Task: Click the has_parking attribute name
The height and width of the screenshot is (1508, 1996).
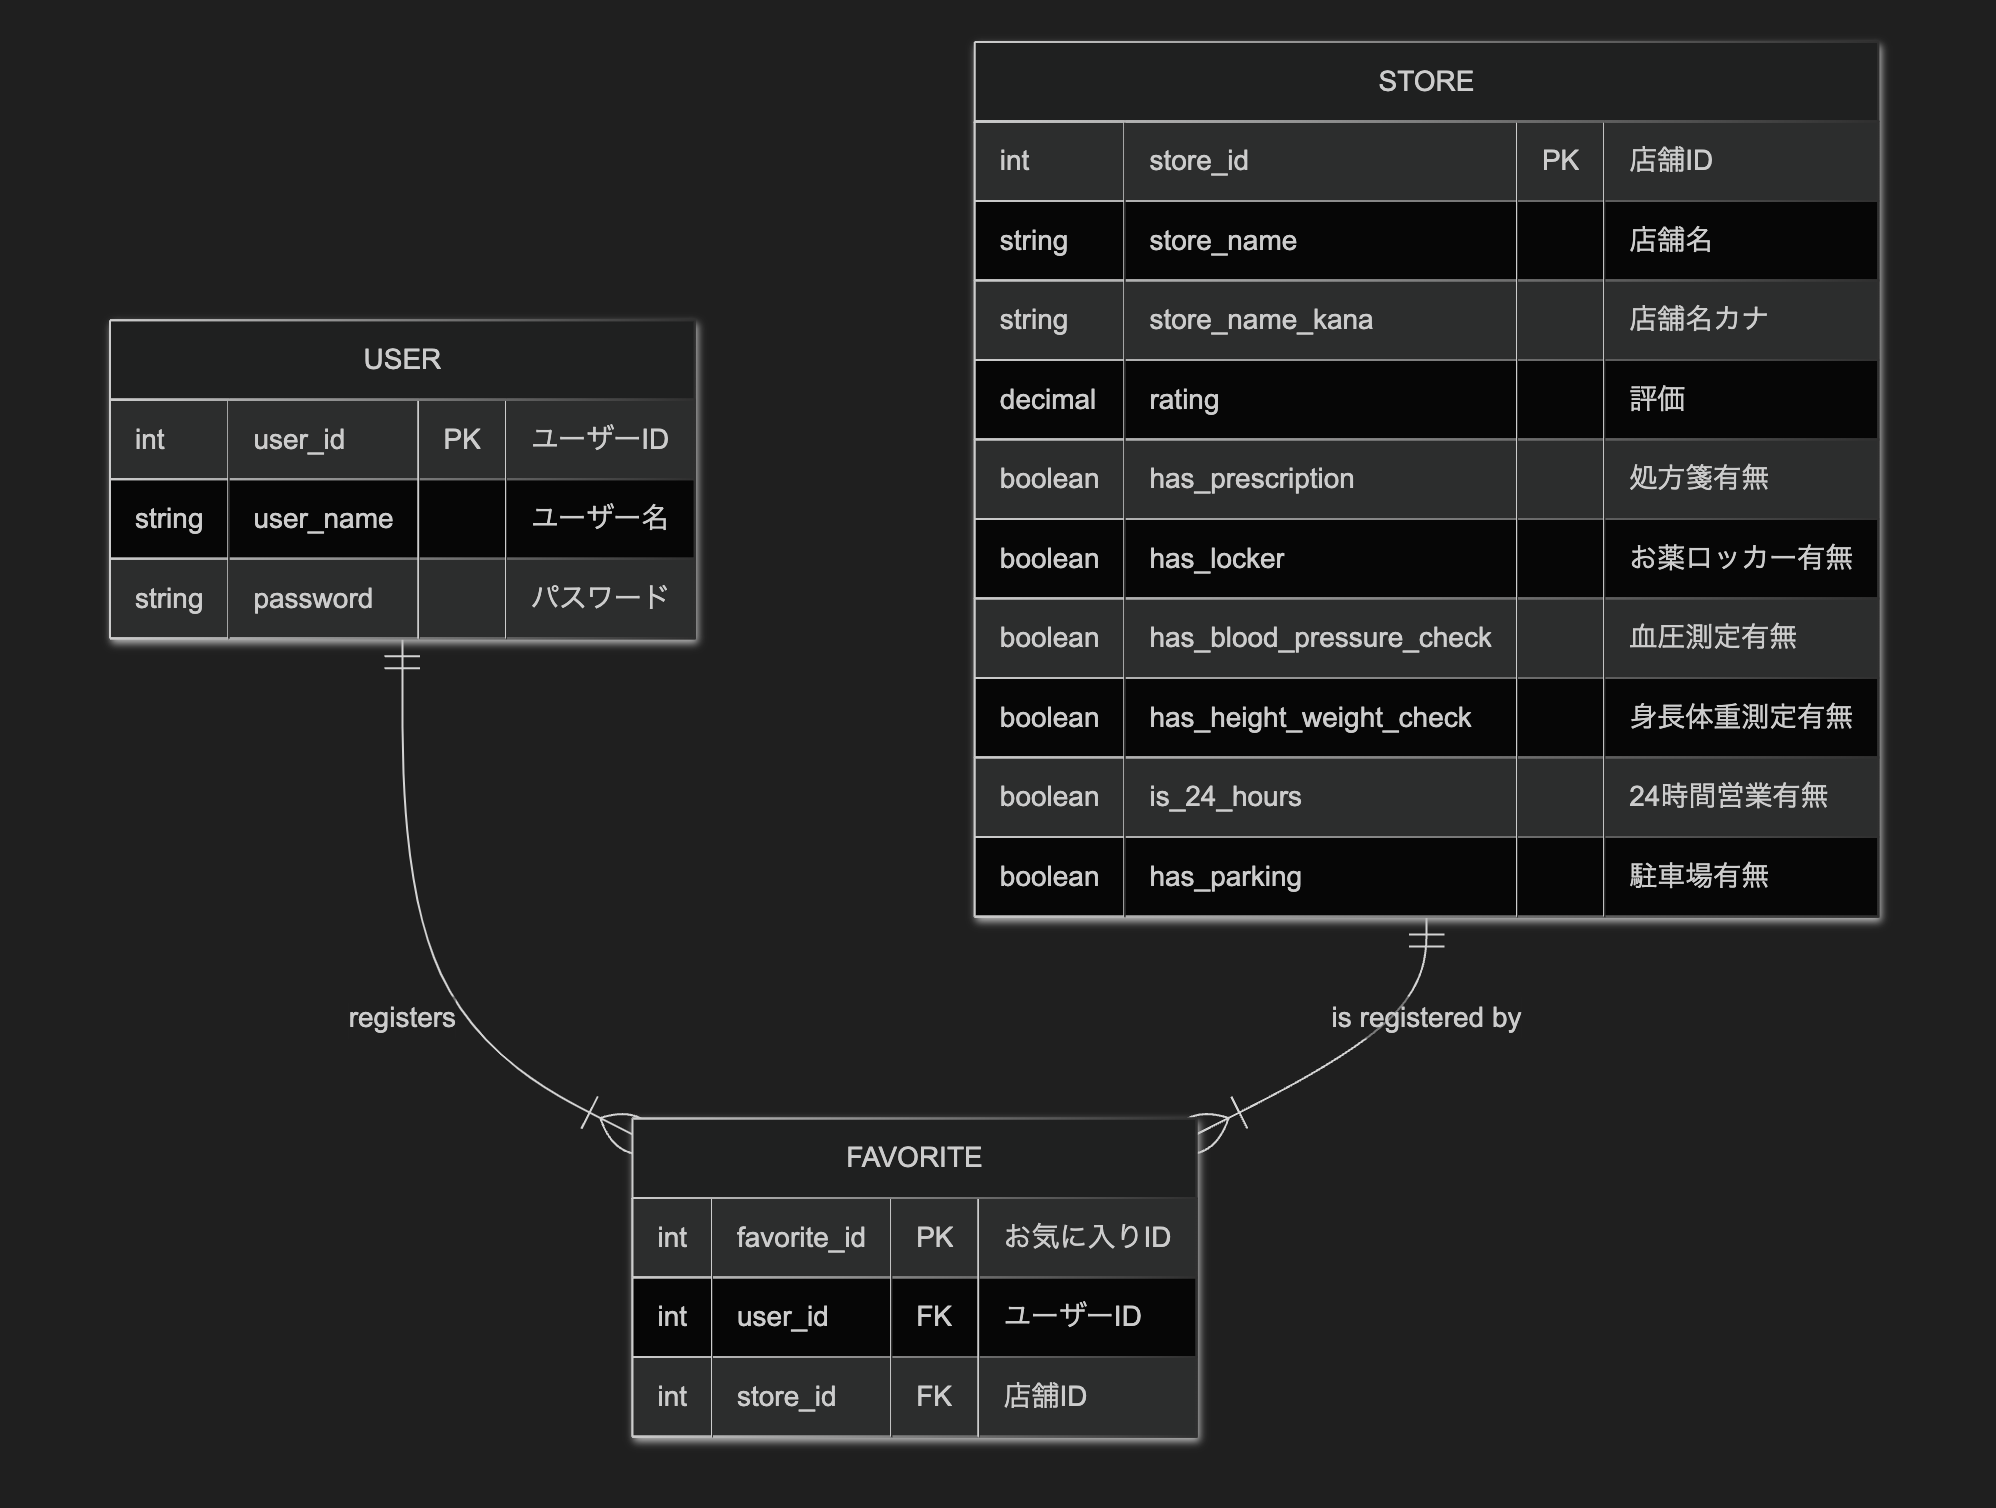Action: [1224, 877]
